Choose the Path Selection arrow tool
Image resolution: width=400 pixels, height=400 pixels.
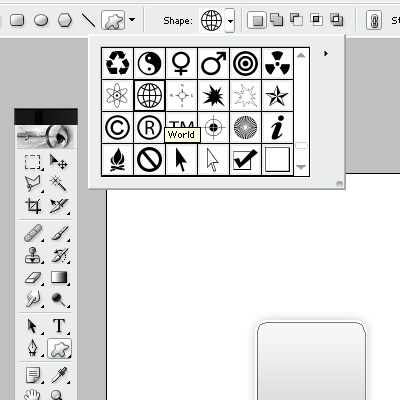[x=33, y=326]
